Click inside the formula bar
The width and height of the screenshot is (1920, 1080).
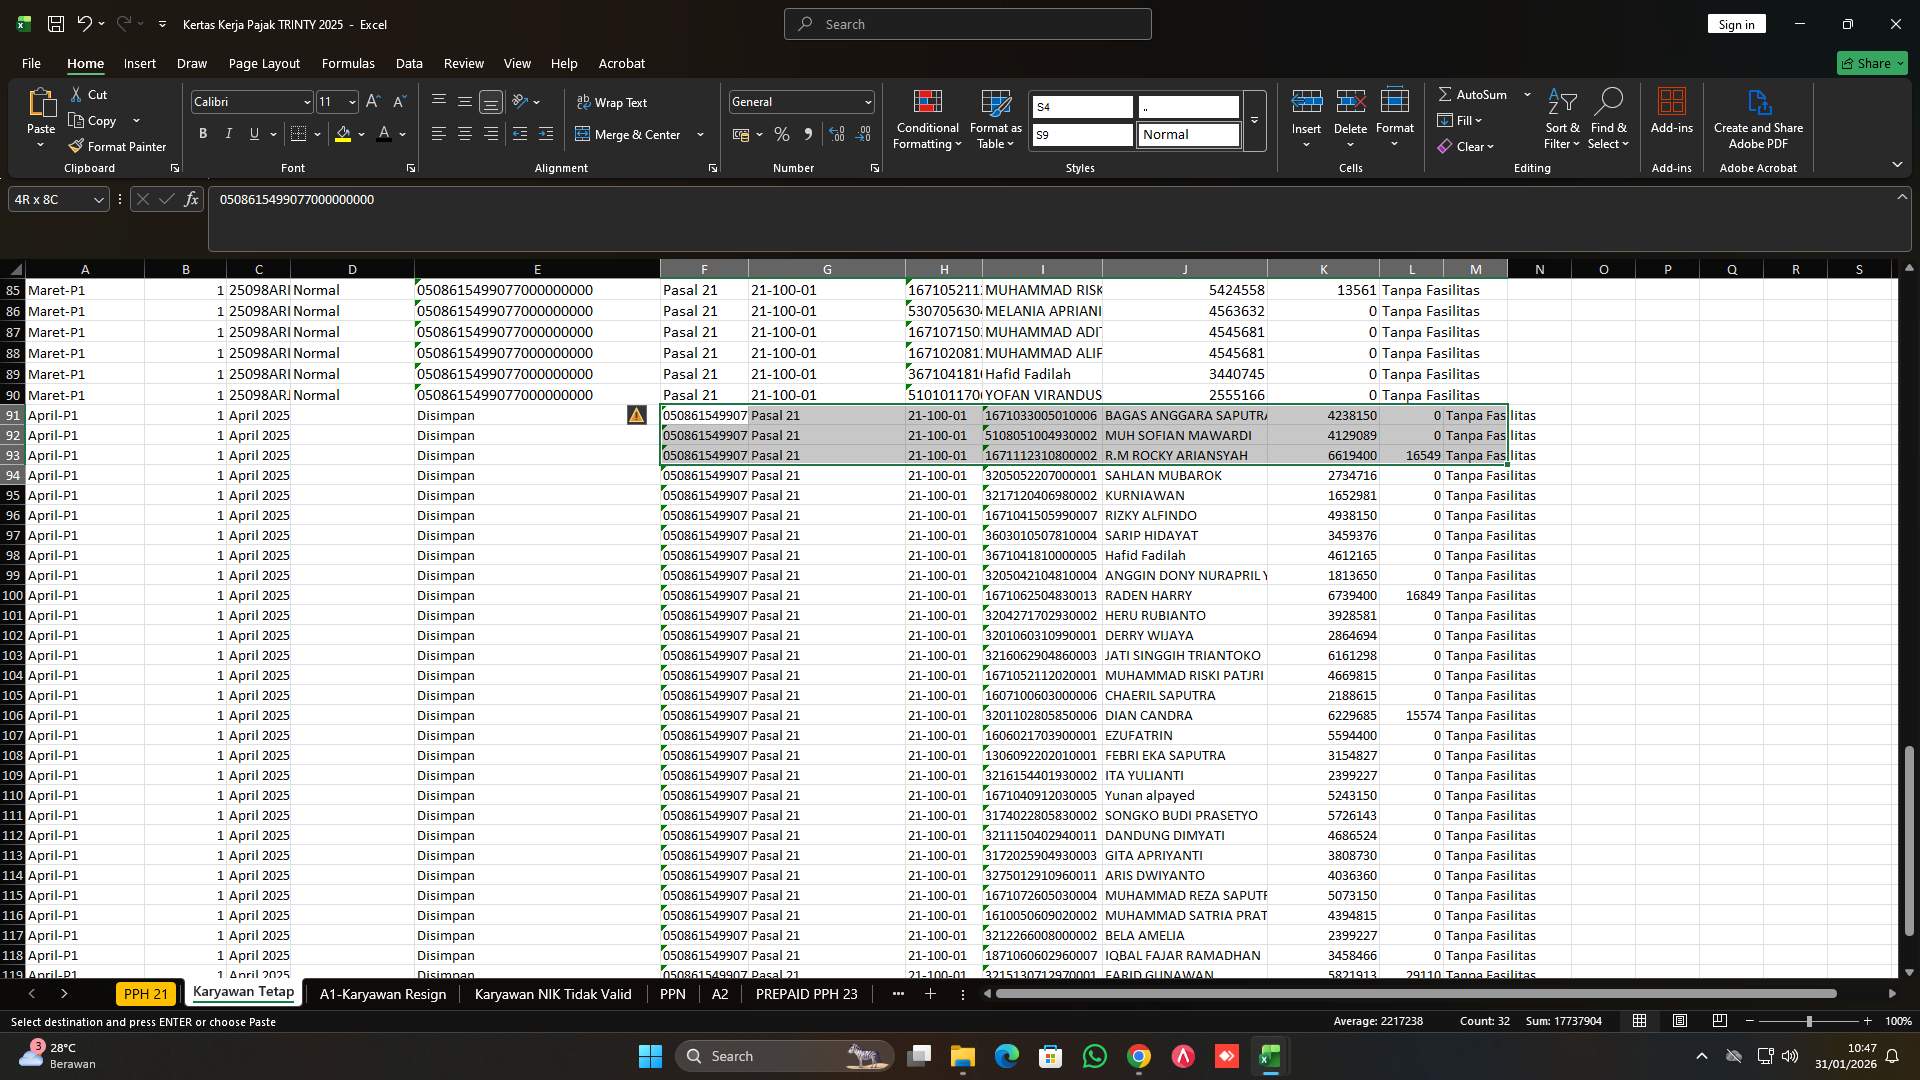pyautogui.click(x=700, y=199)
